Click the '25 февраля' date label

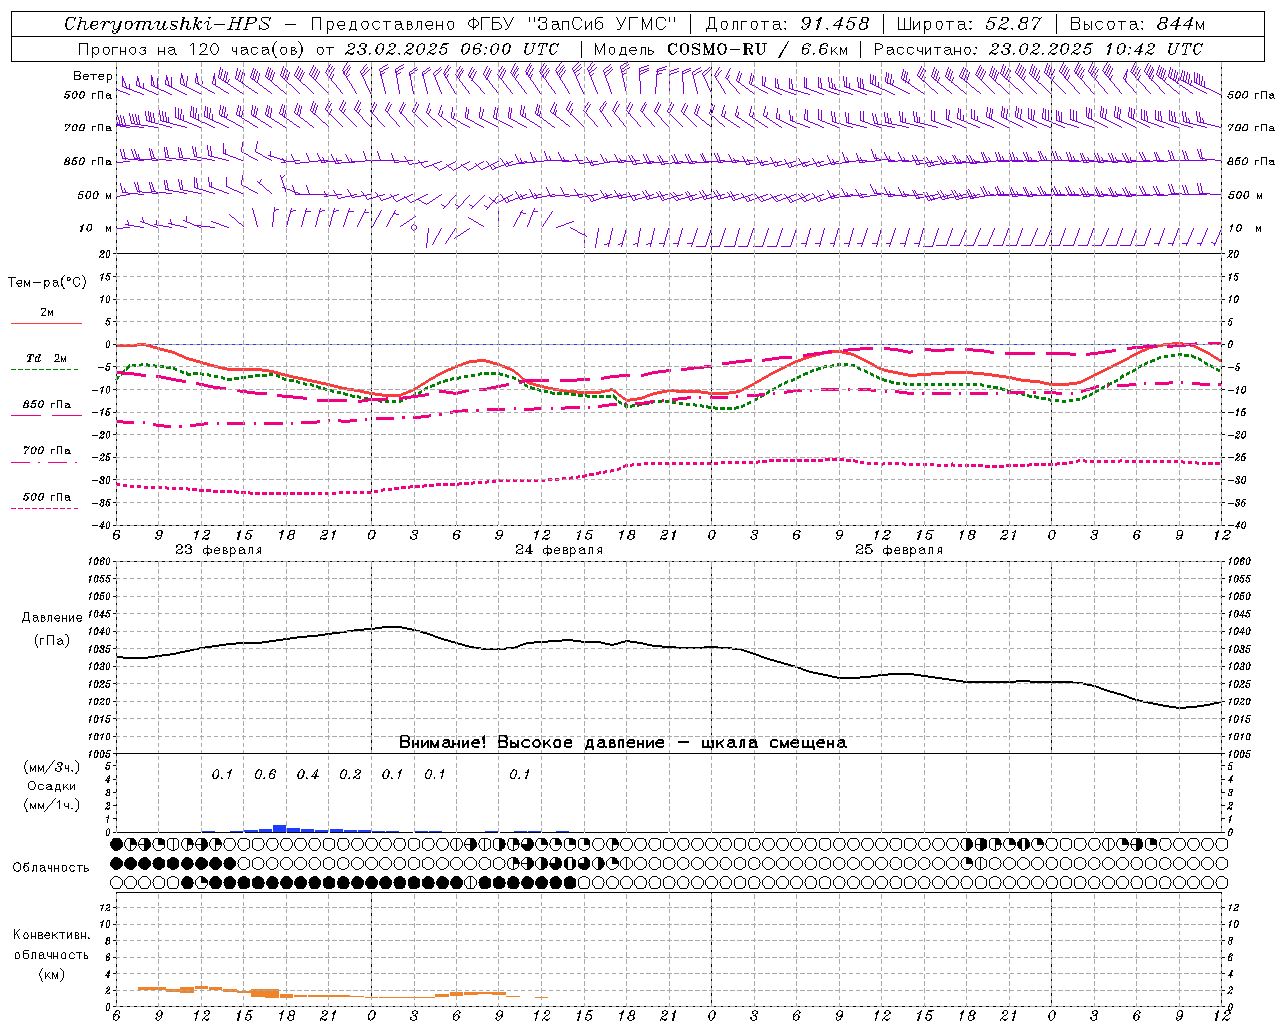click(898, 550)
